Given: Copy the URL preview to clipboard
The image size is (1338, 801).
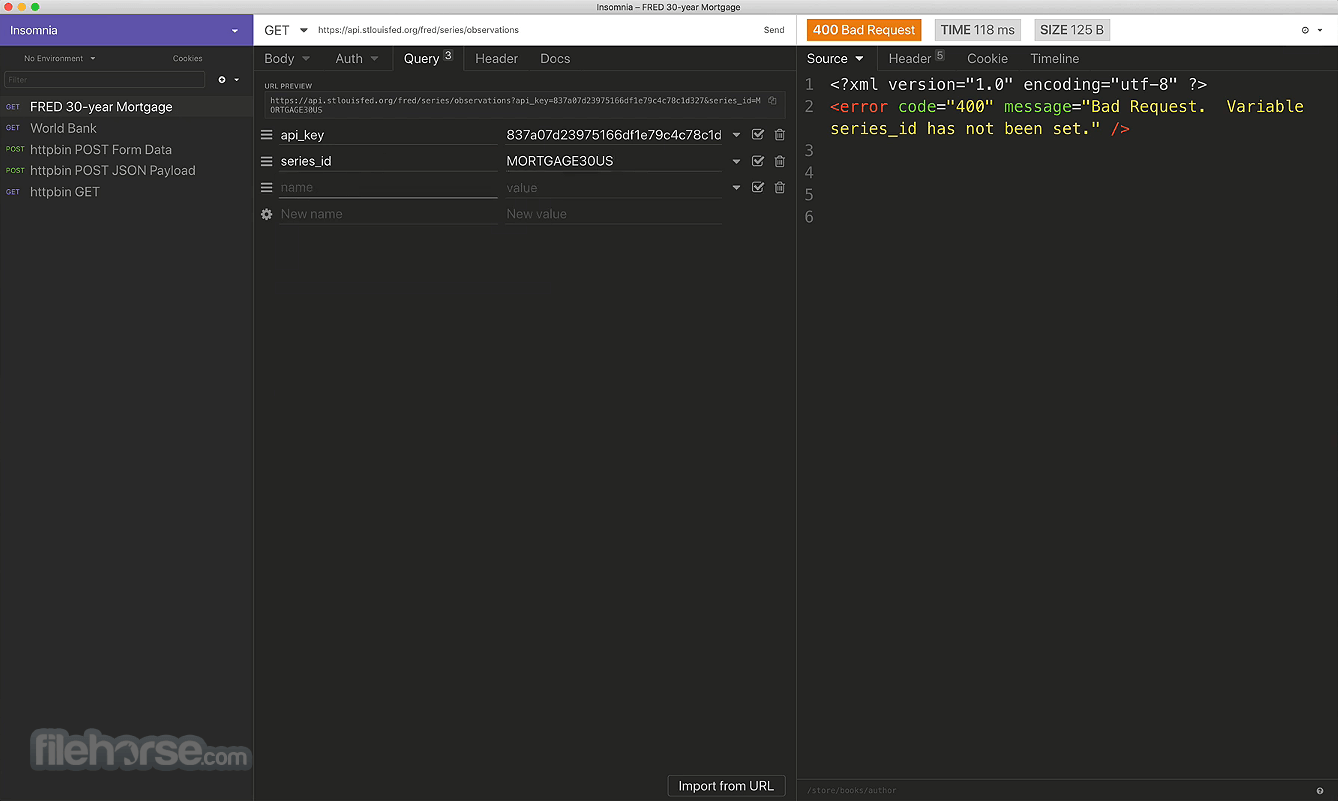Looking at the screenshot, I should click(772, 100).
